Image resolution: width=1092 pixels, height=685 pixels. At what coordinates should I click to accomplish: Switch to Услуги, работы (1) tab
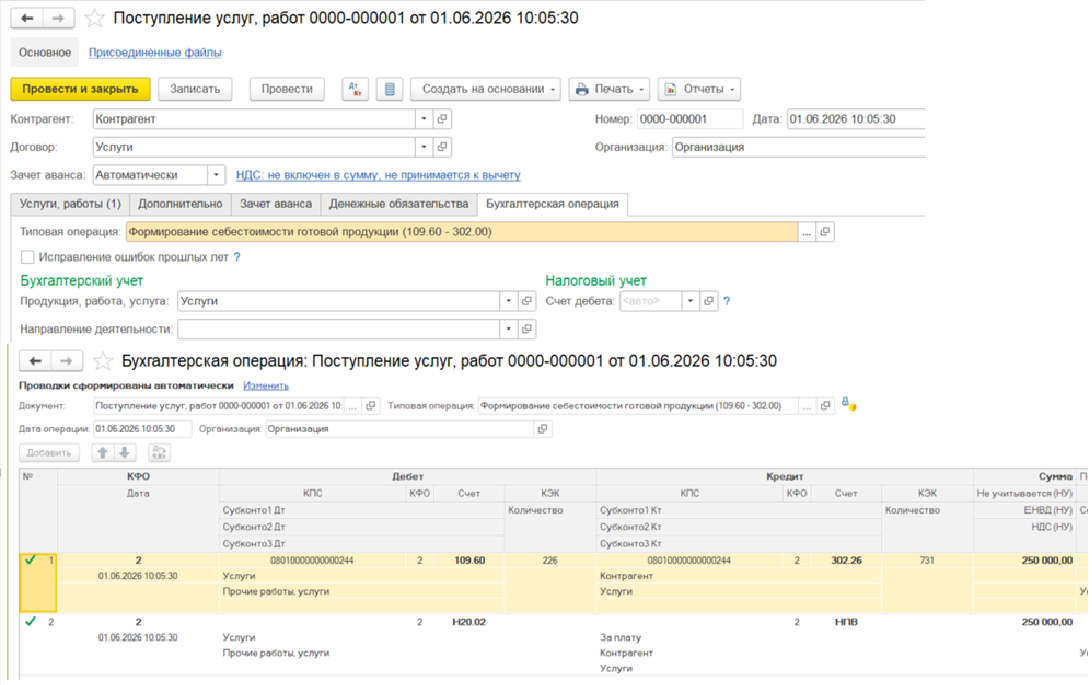click(70, 204)
